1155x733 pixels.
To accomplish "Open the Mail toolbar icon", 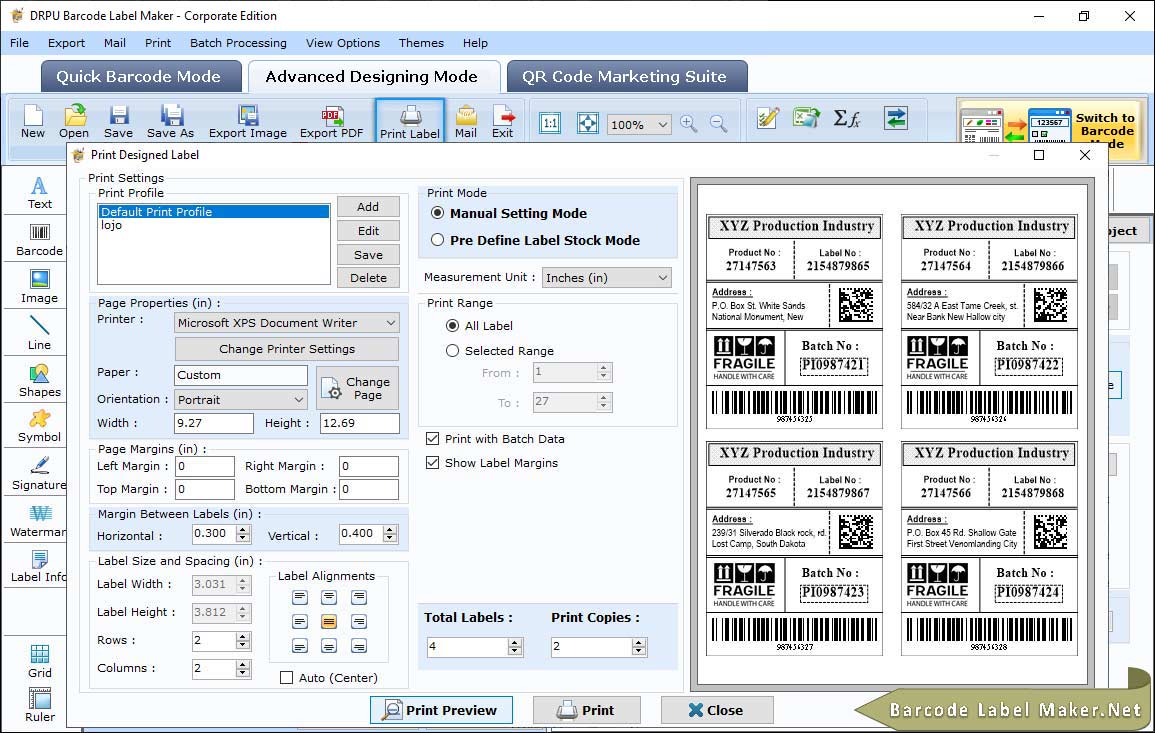I will 466,122.
